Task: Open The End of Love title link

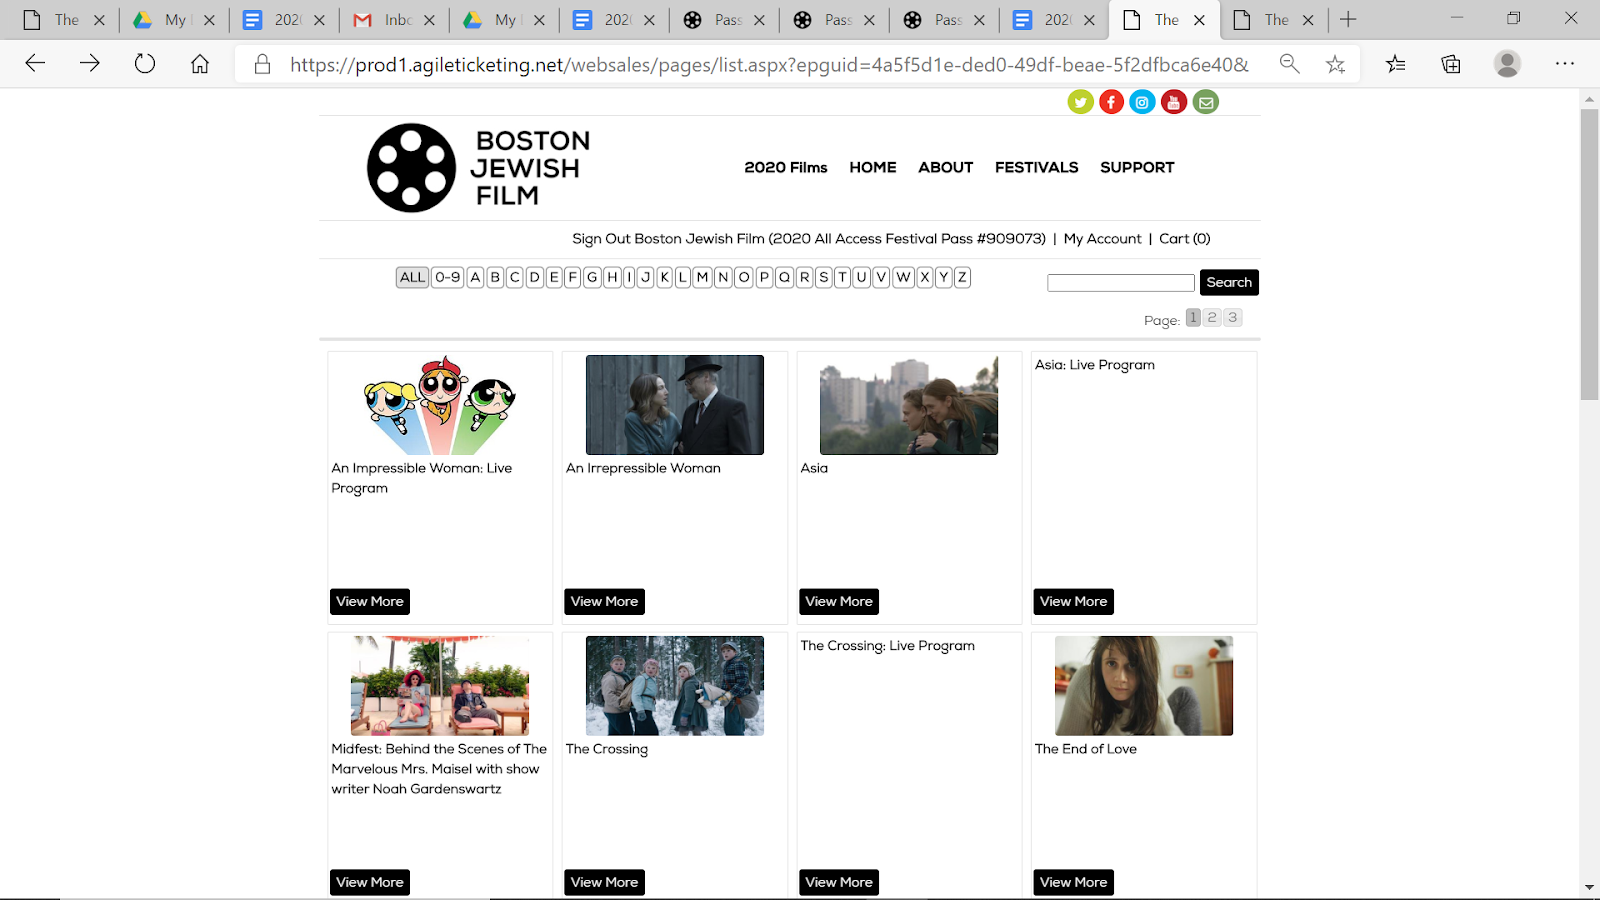Action: [x=1086, y=749]
